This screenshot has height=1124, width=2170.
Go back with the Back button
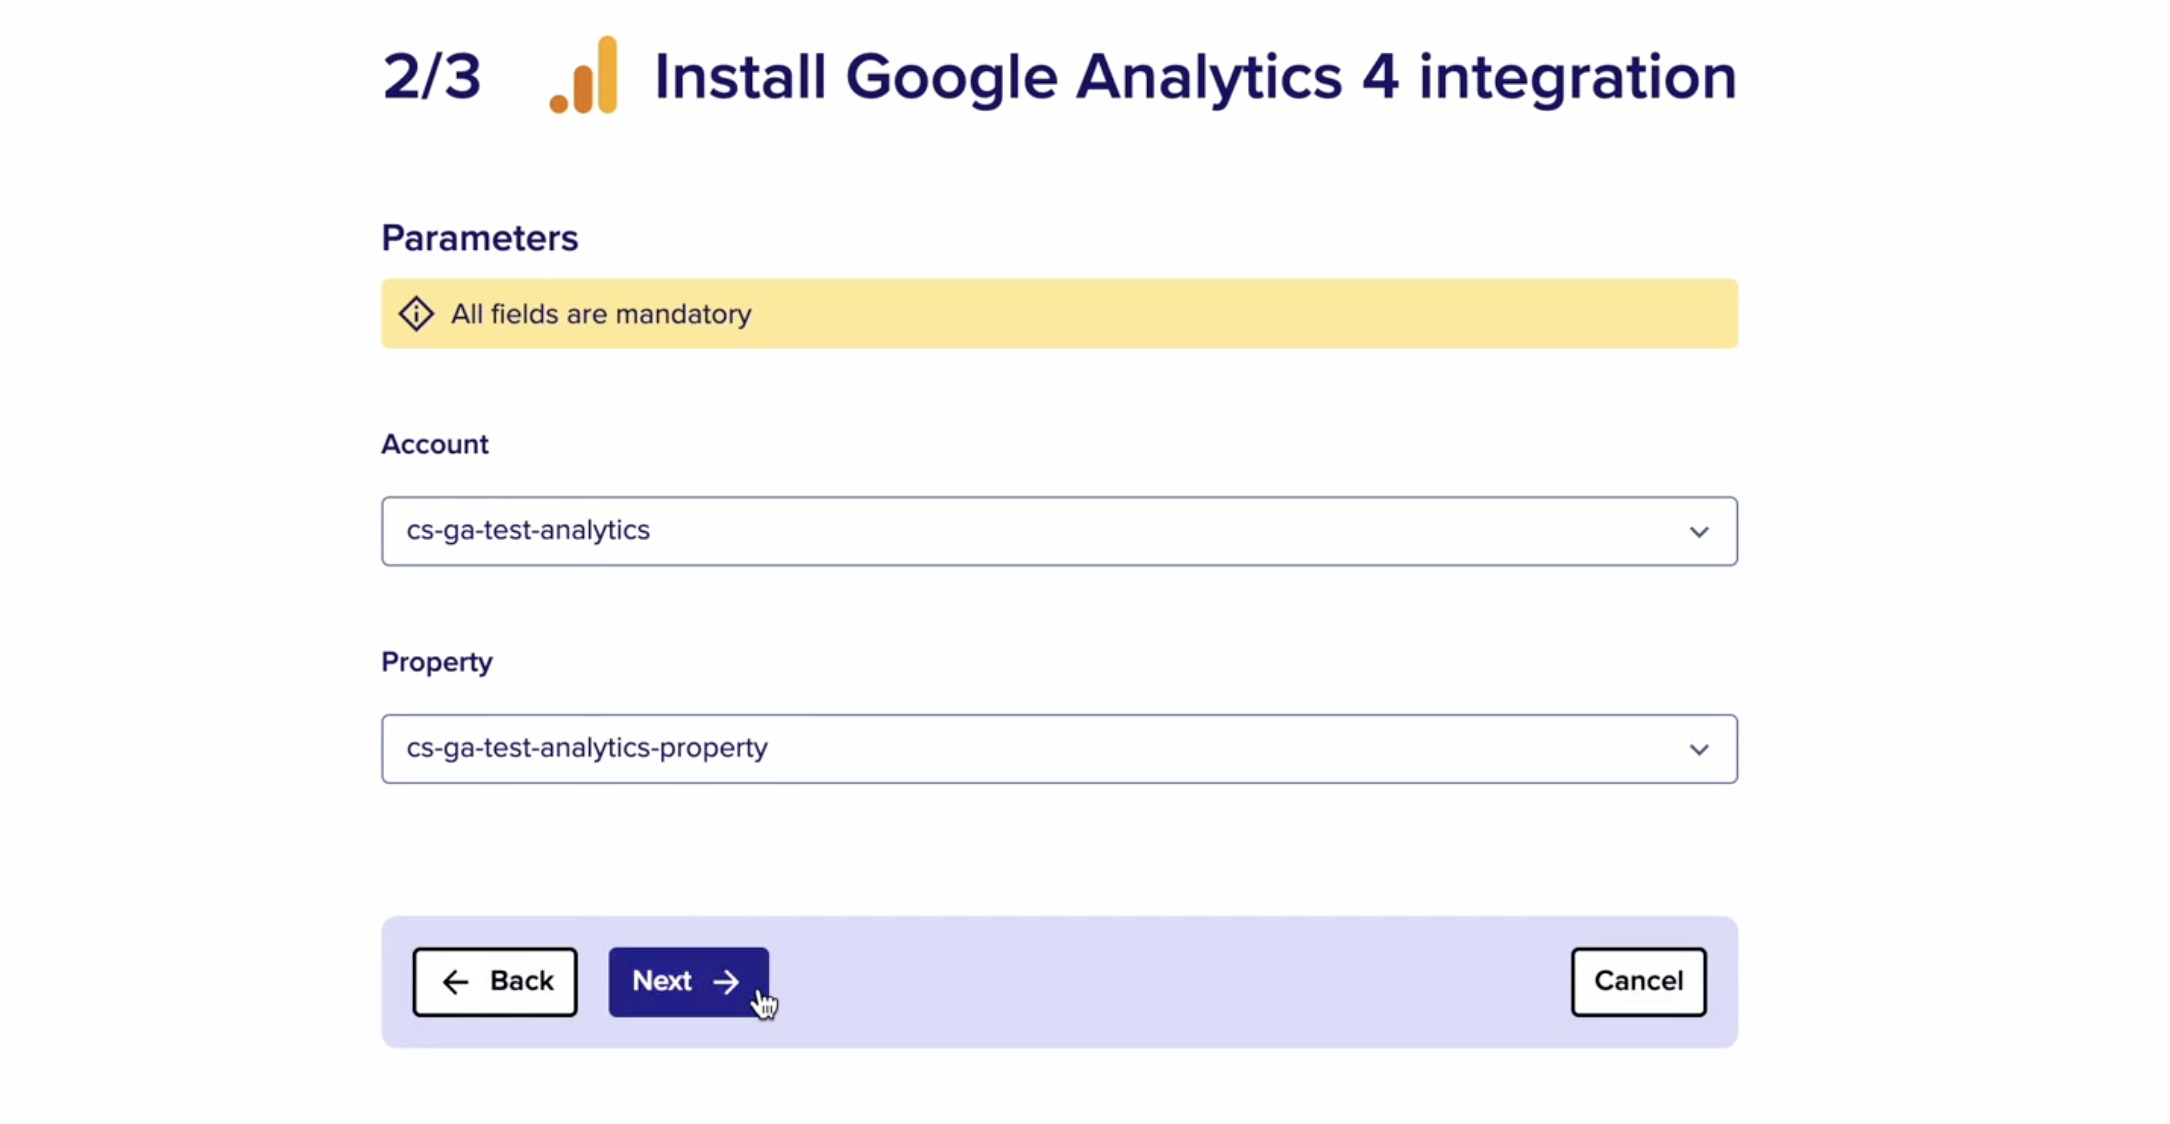(495, 982)
